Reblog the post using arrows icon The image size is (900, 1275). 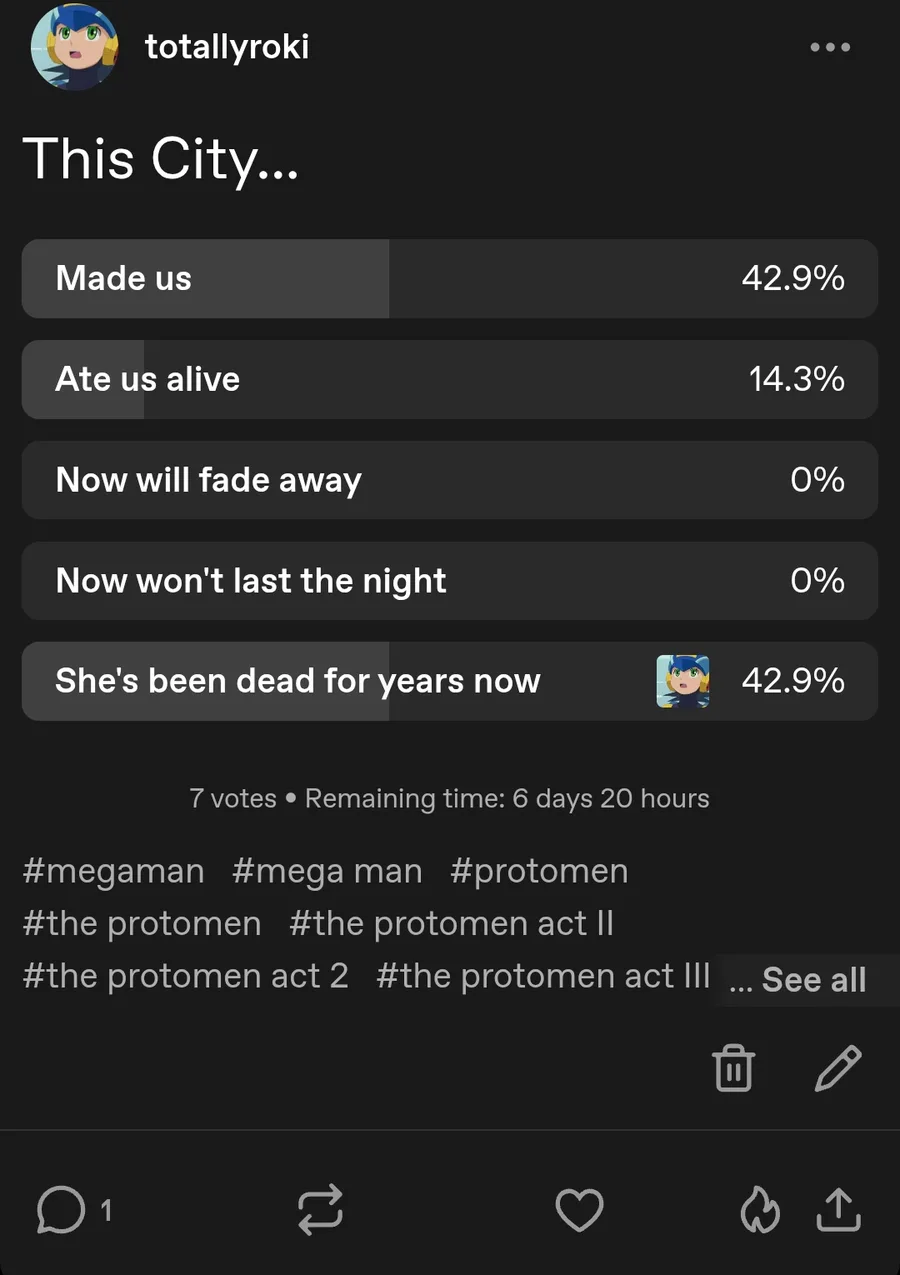pos(321,1210)
